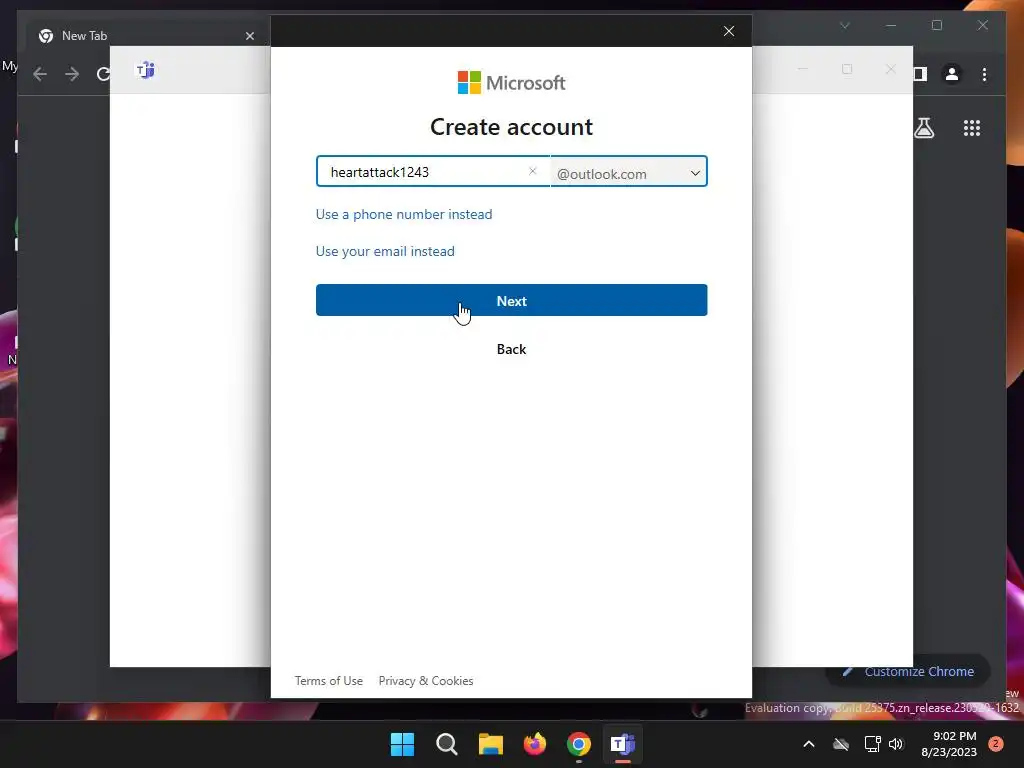Click the Next button

point(511,300)
